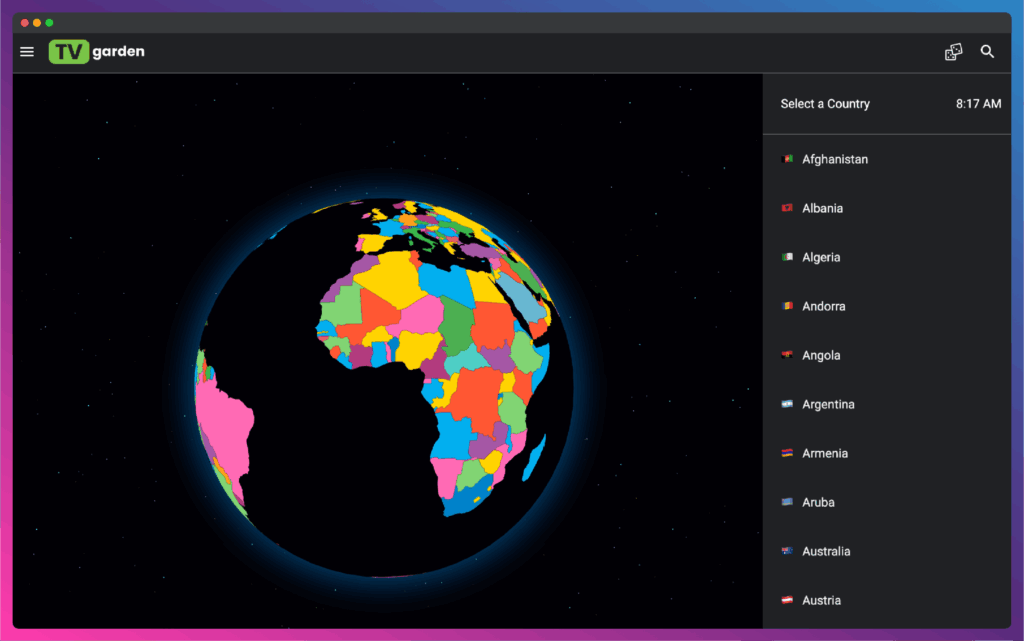Image resolution: width=1024 pixels, height=641 pixels.
Task: Select Afghanistan from the country list
Action: (x=887, y=159)
